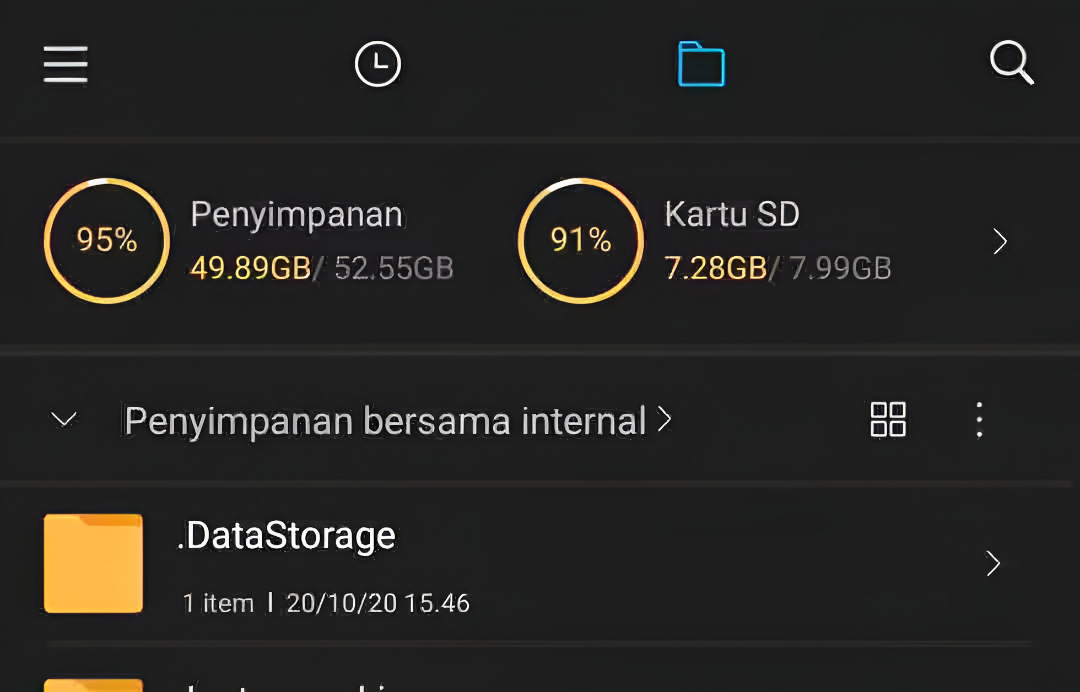Click the 95% internal storage usage ring
Viewport: 1080px width, 692px height.
point(107,240)
